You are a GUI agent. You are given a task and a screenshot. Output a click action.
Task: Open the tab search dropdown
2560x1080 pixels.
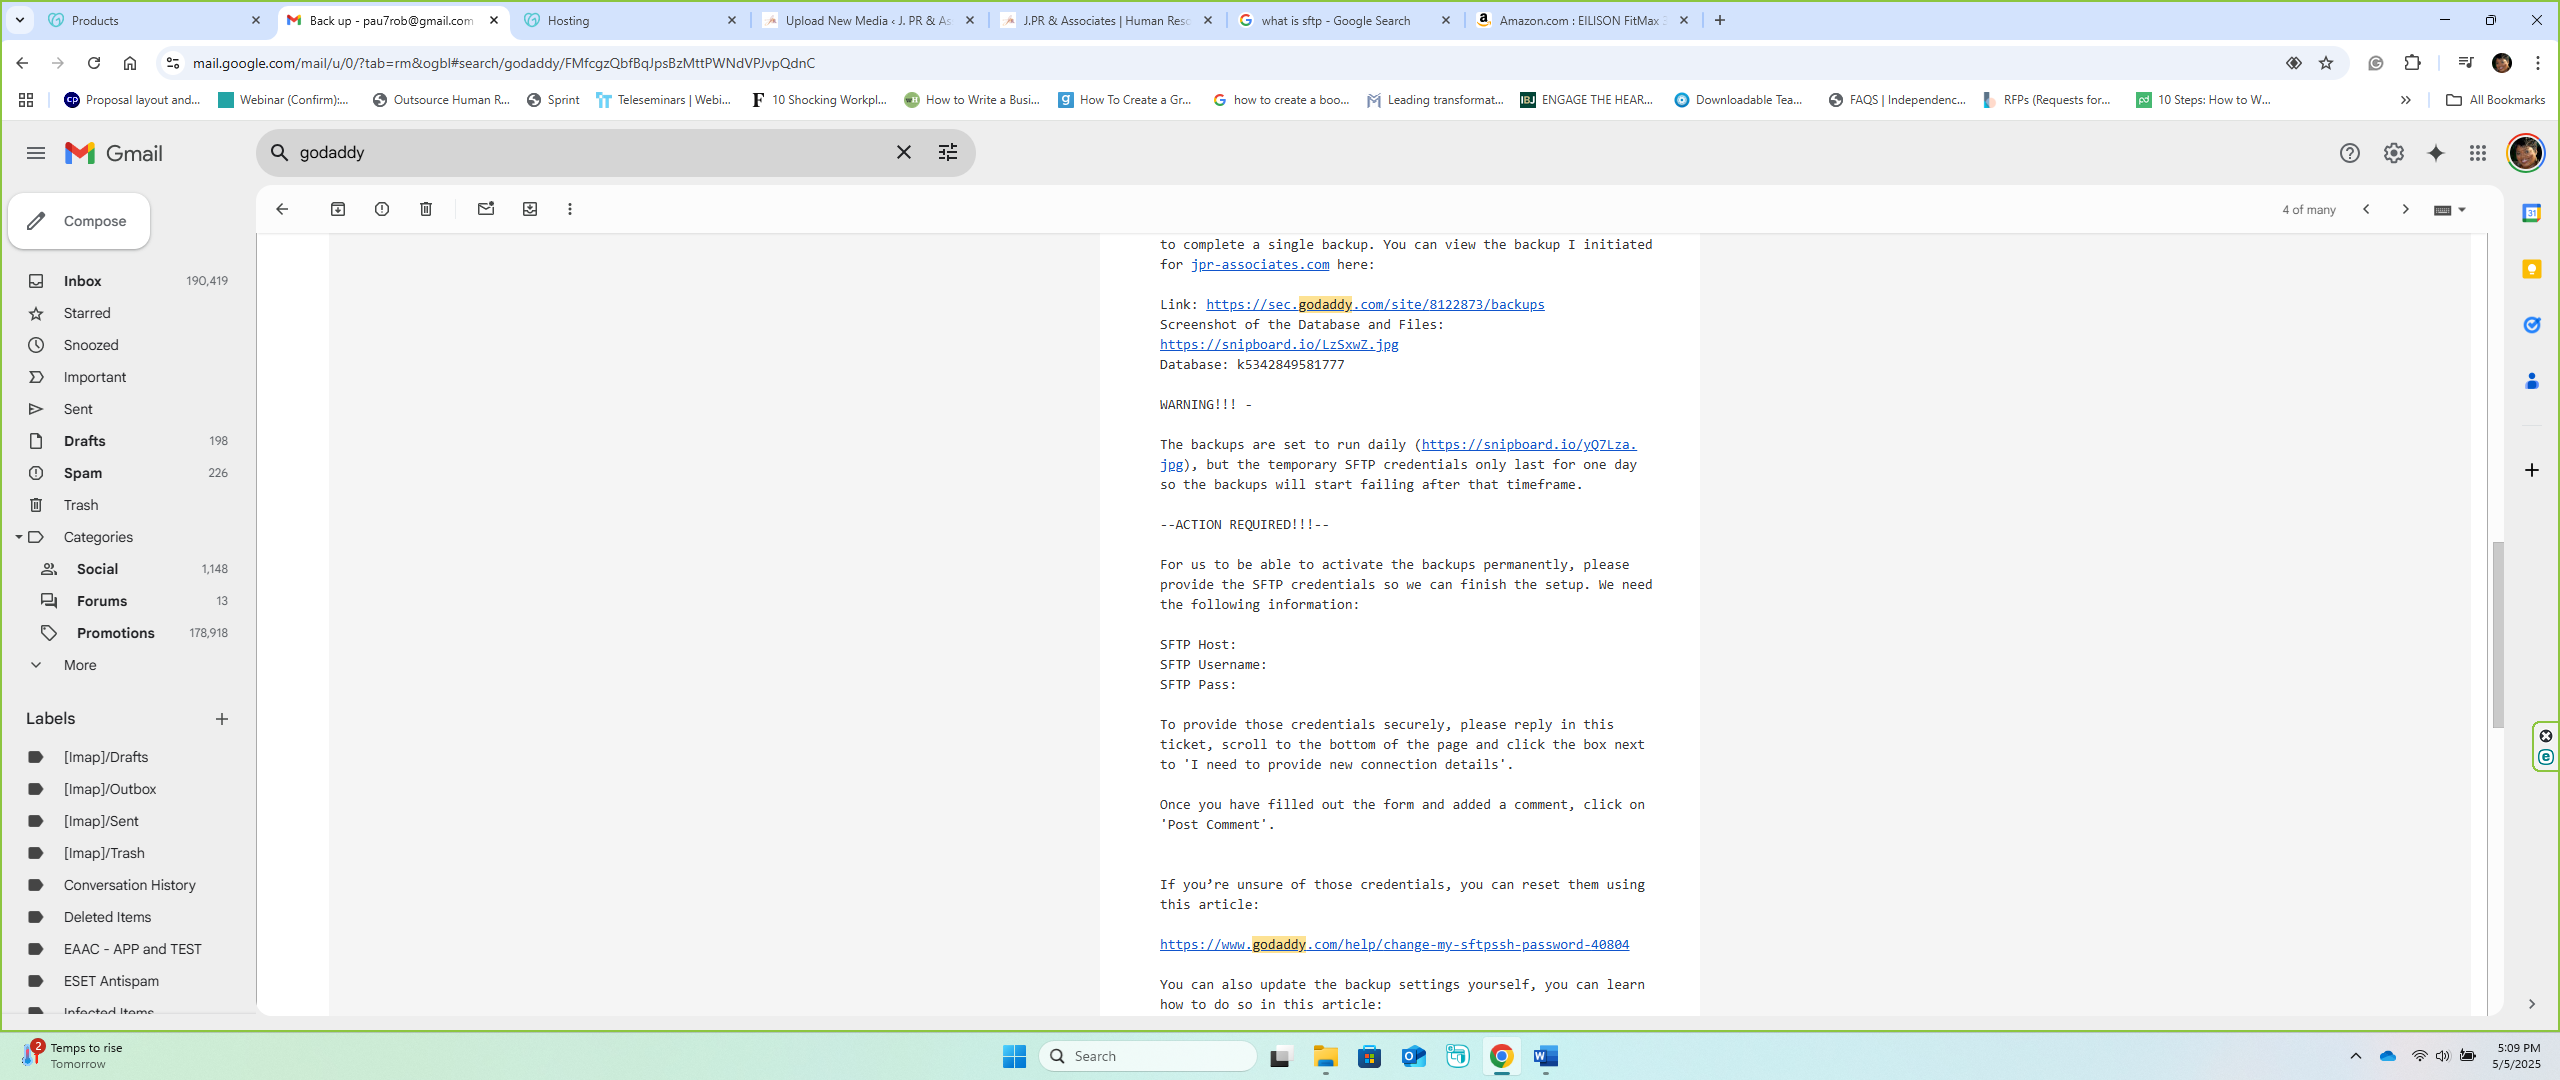pos(19,20)
